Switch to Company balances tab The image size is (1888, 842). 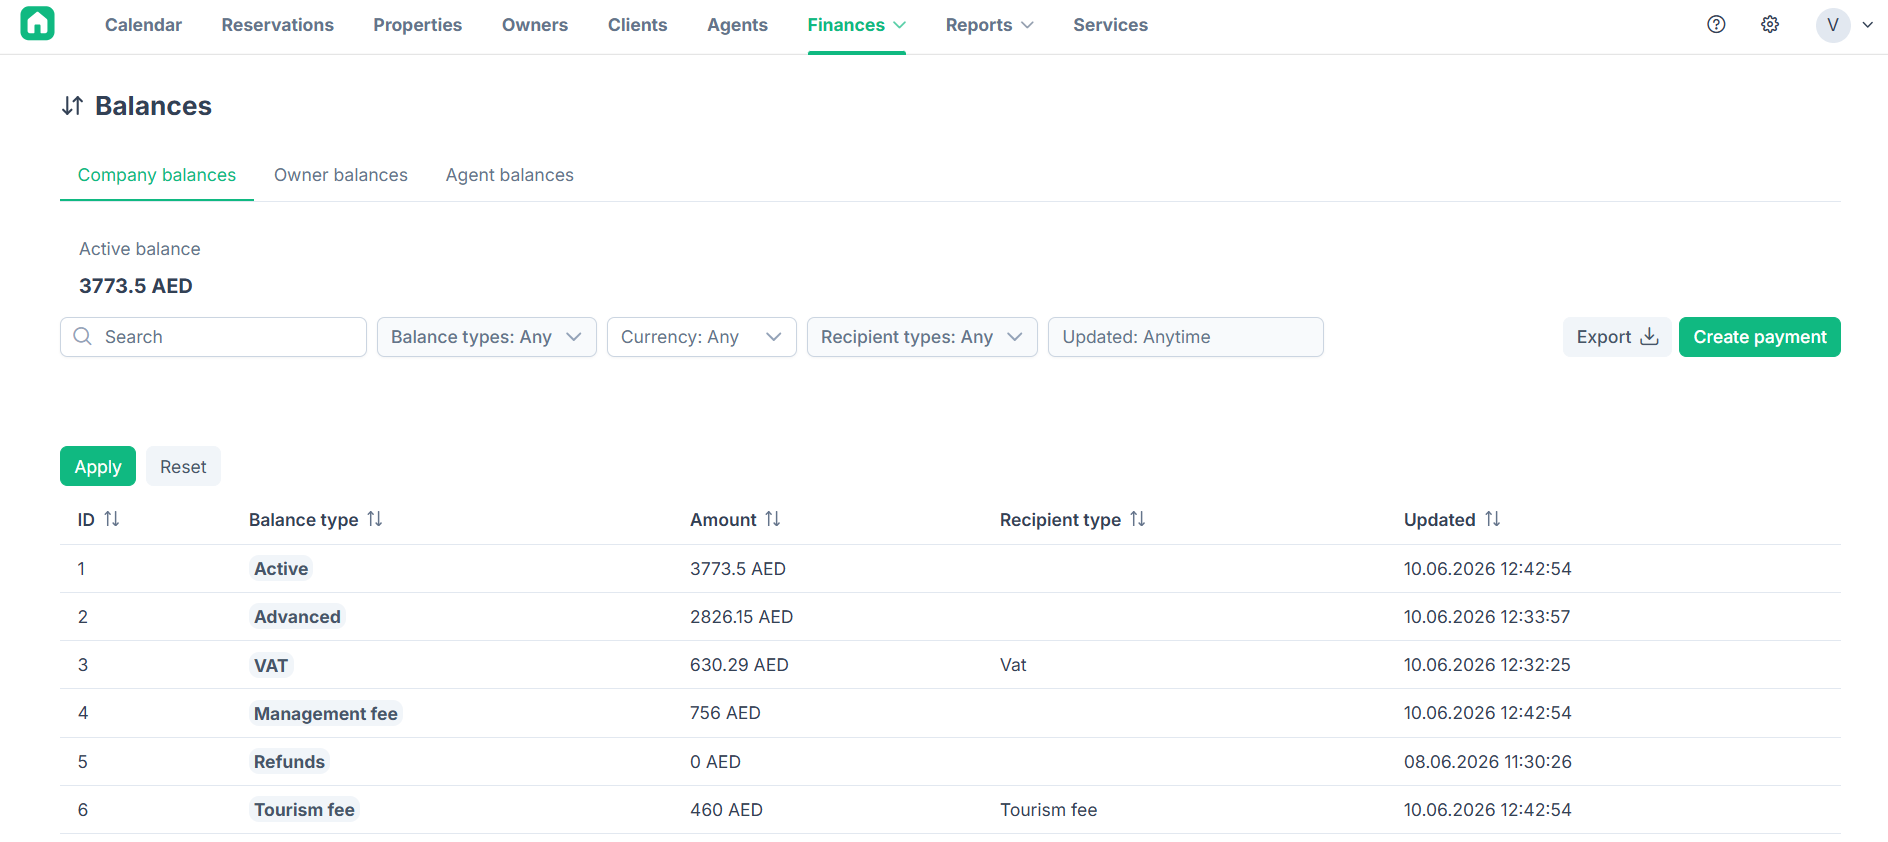click(157, 175)
